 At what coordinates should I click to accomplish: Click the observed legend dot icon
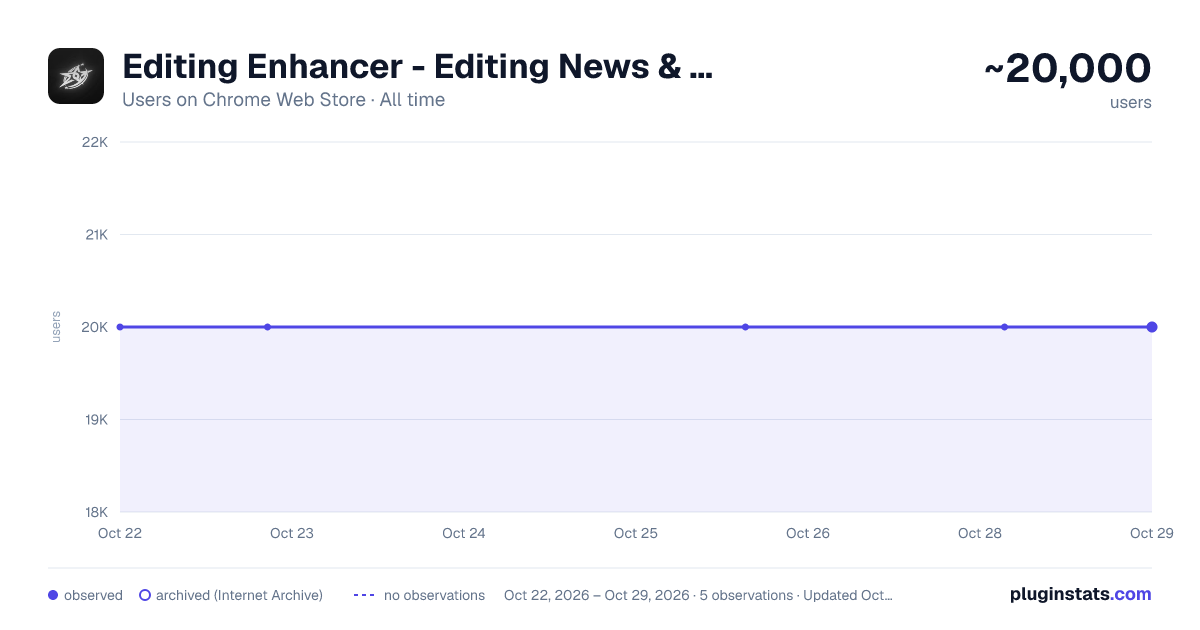53,595
